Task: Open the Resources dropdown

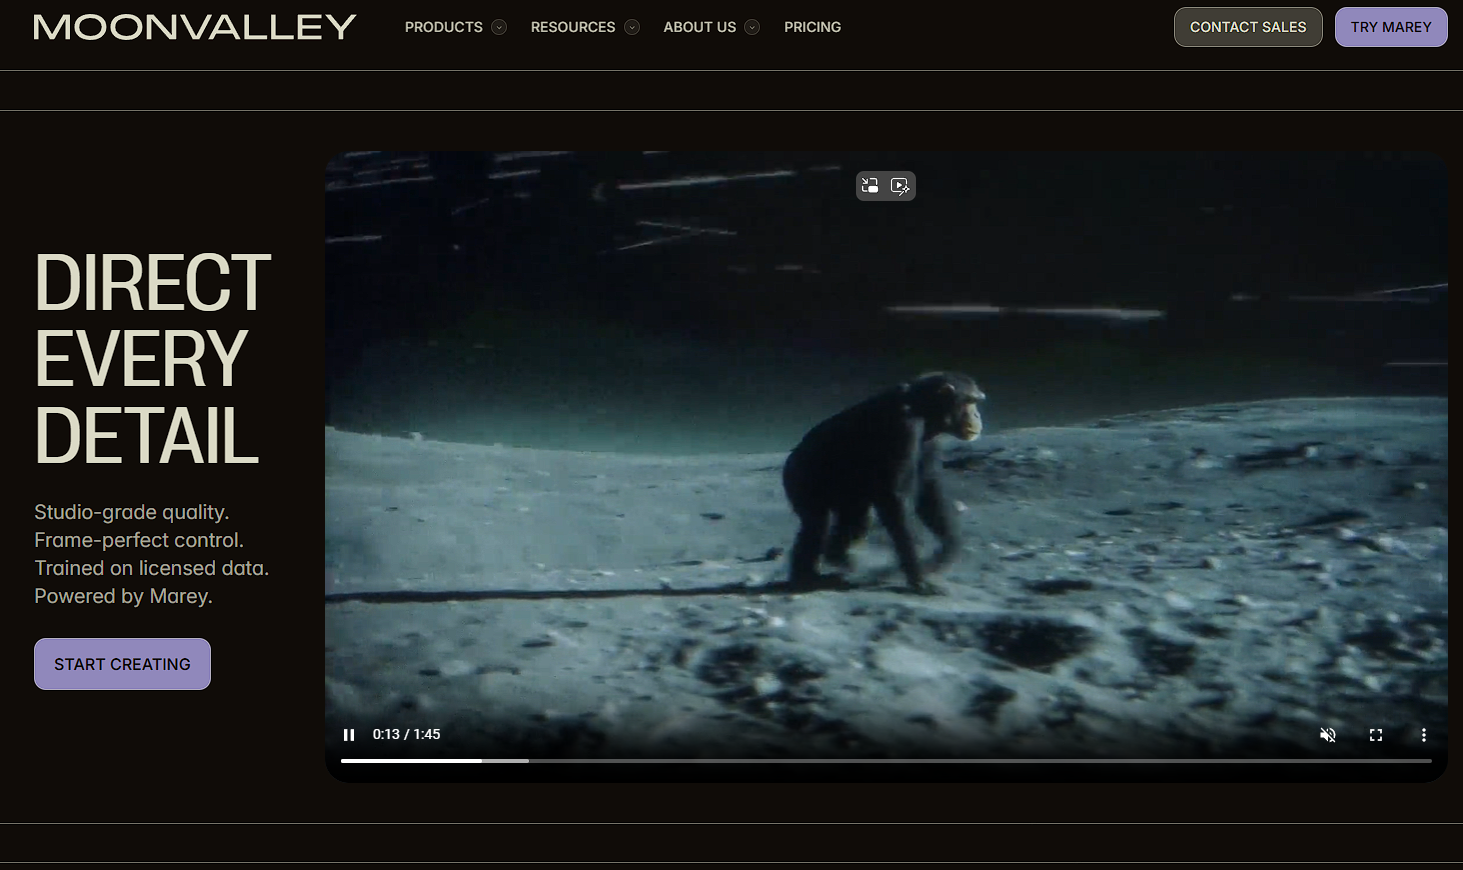Action: tap(584, 27)
